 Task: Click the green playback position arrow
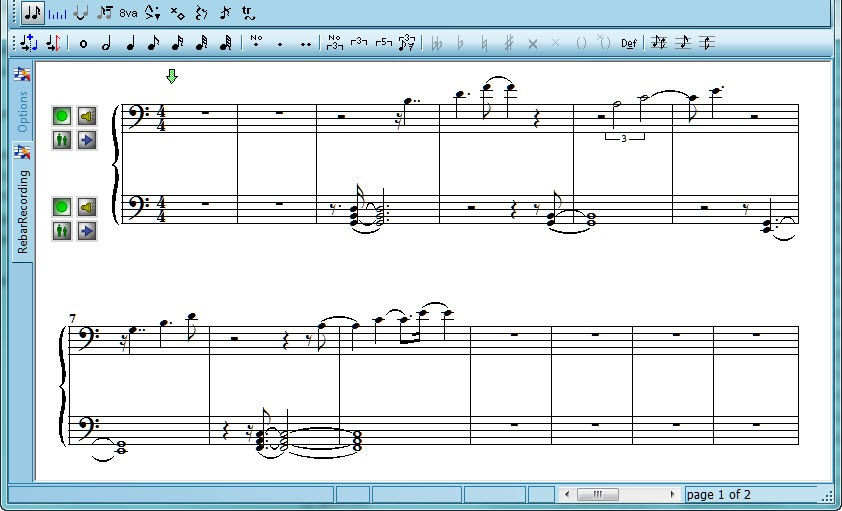tap(172, 76)
